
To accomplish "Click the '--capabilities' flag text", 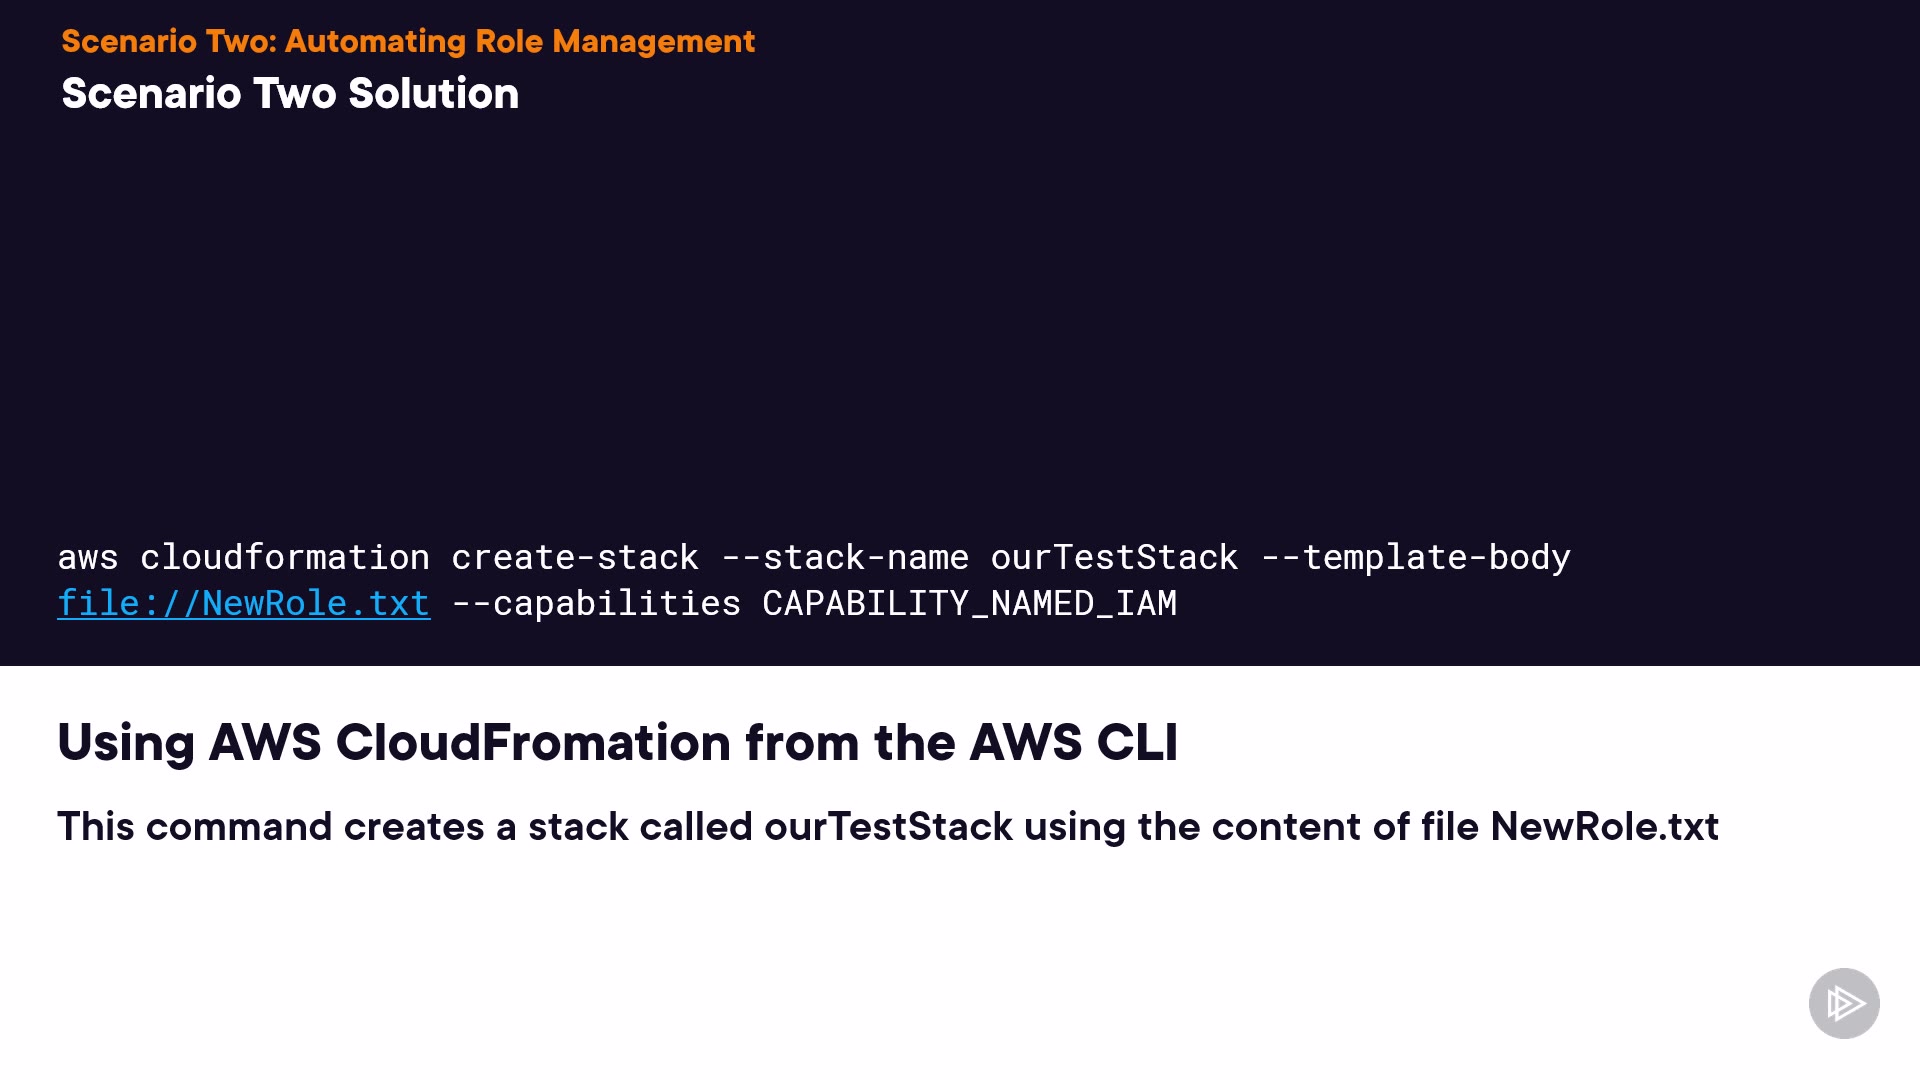I will click(x=596, y=603).
